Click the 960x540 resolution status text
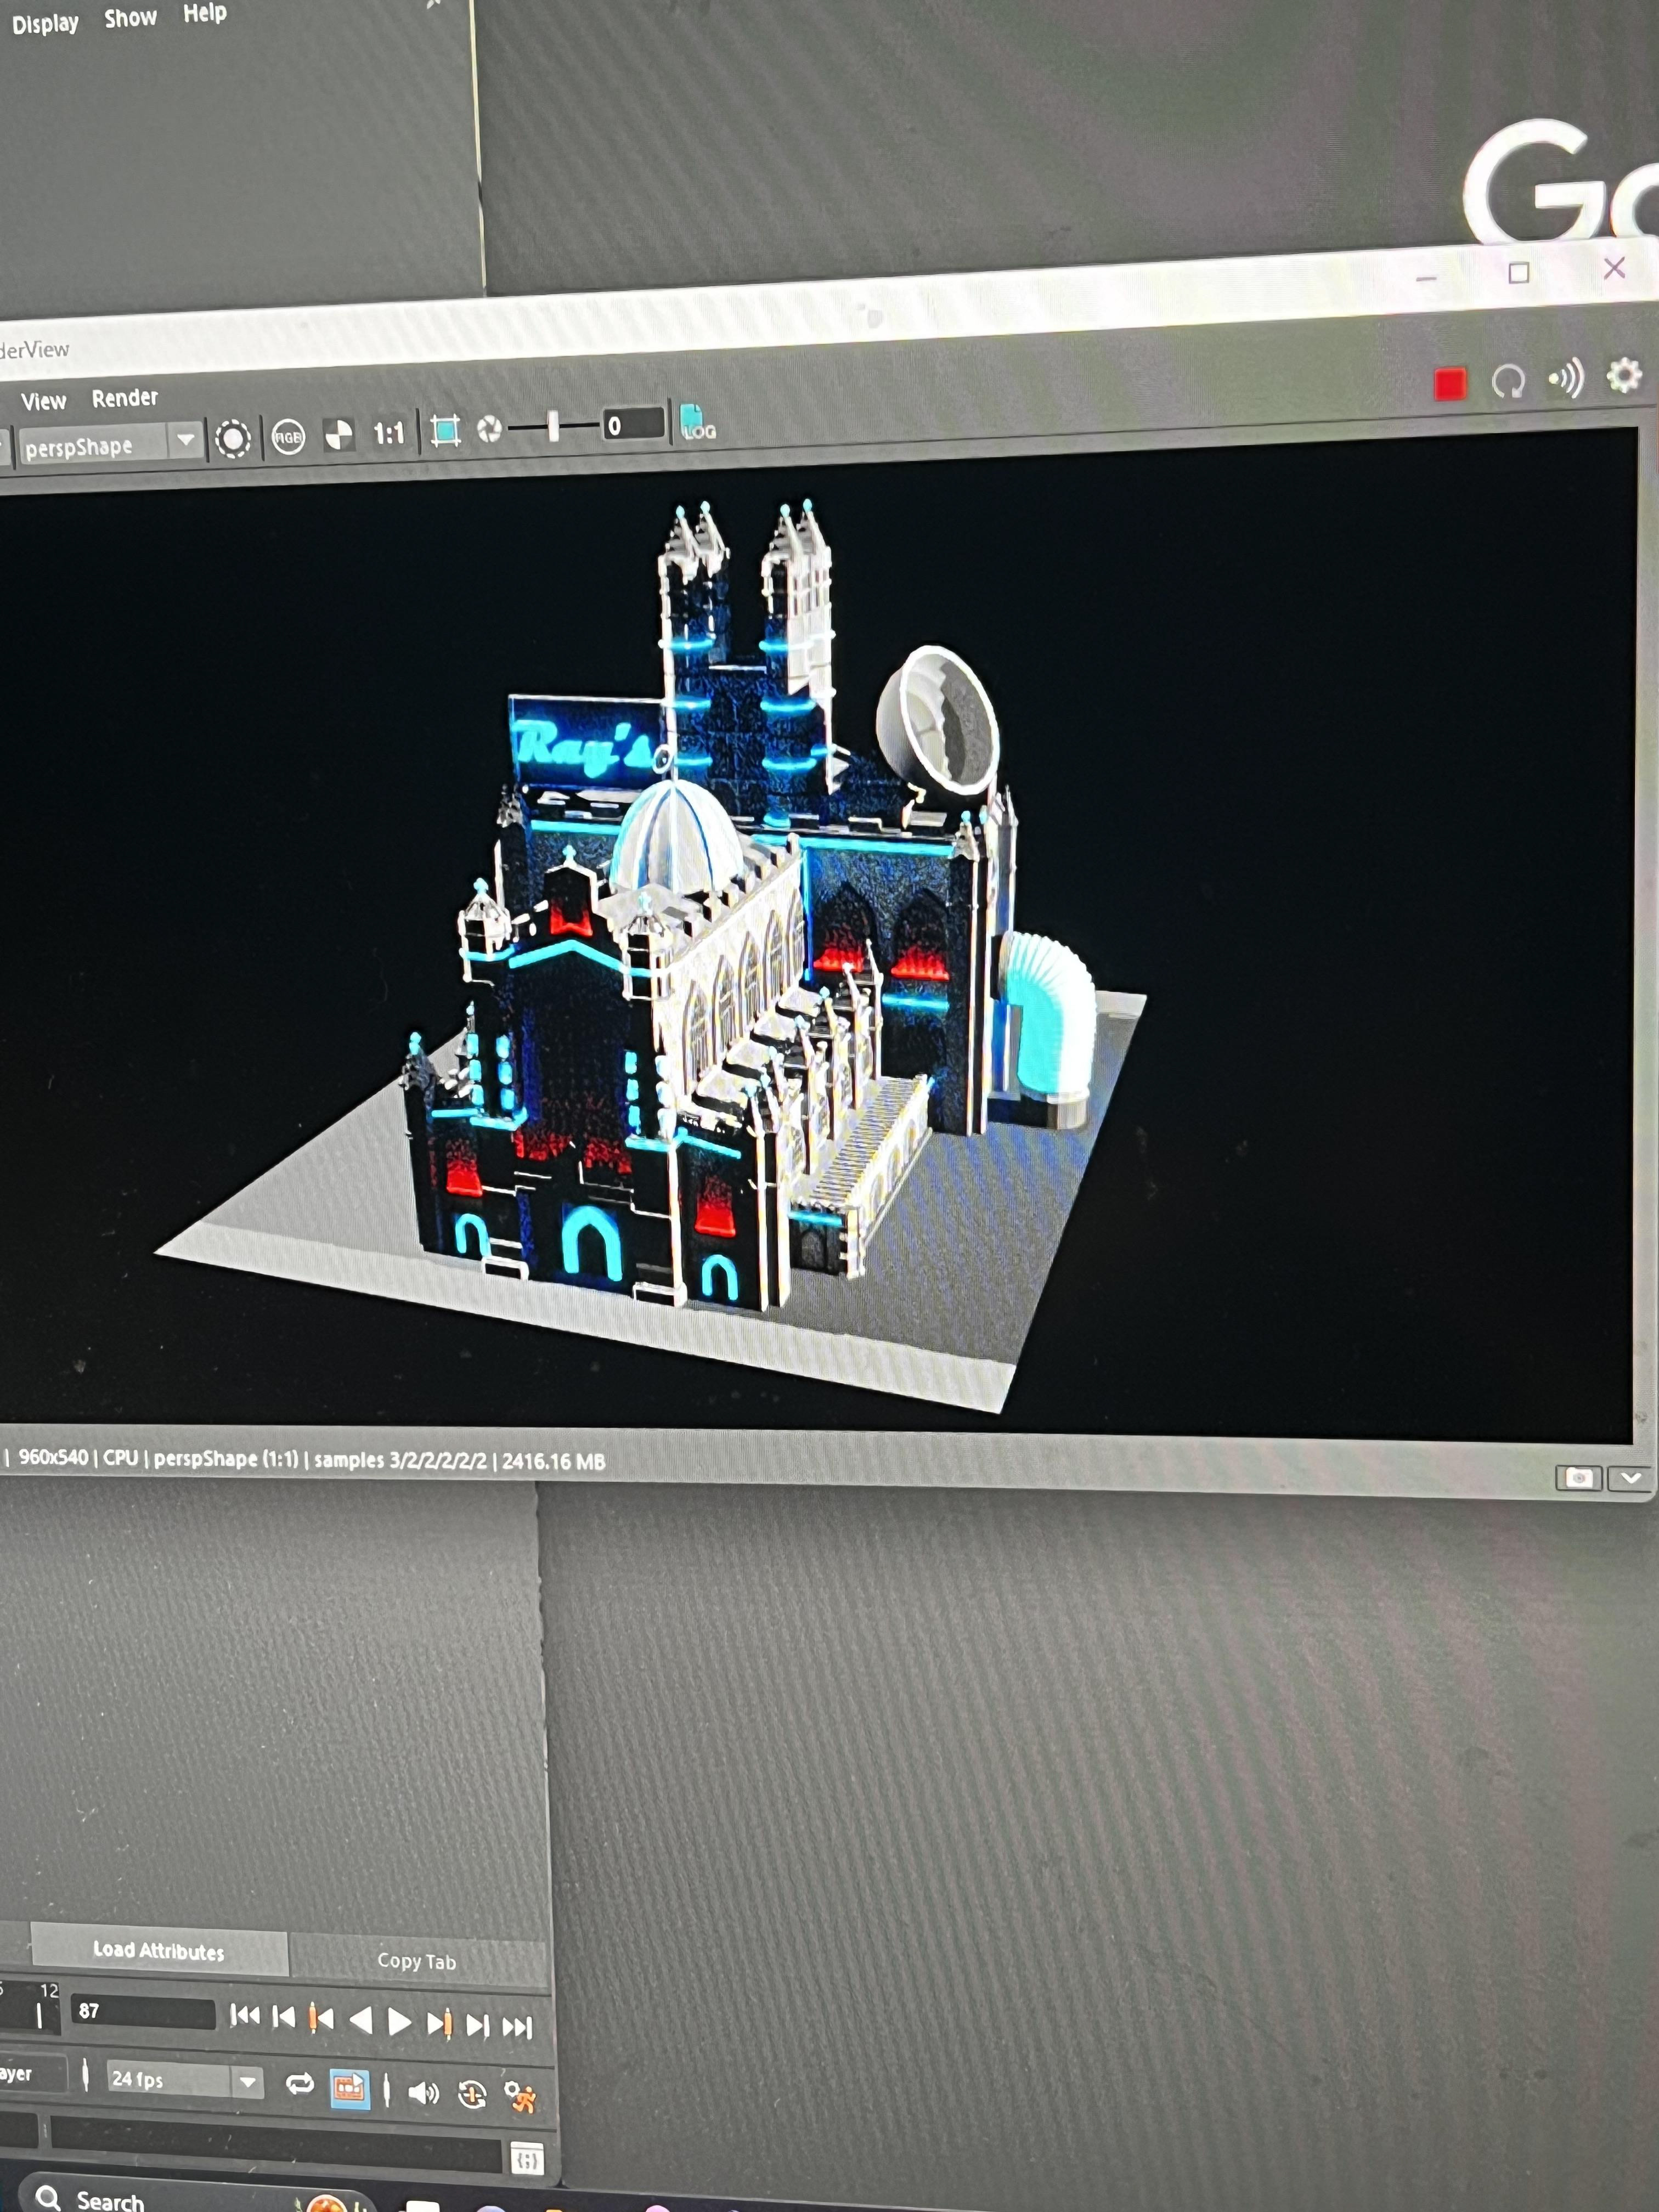This screenshot has height=2212, width=1659. tap(53, 1457)
